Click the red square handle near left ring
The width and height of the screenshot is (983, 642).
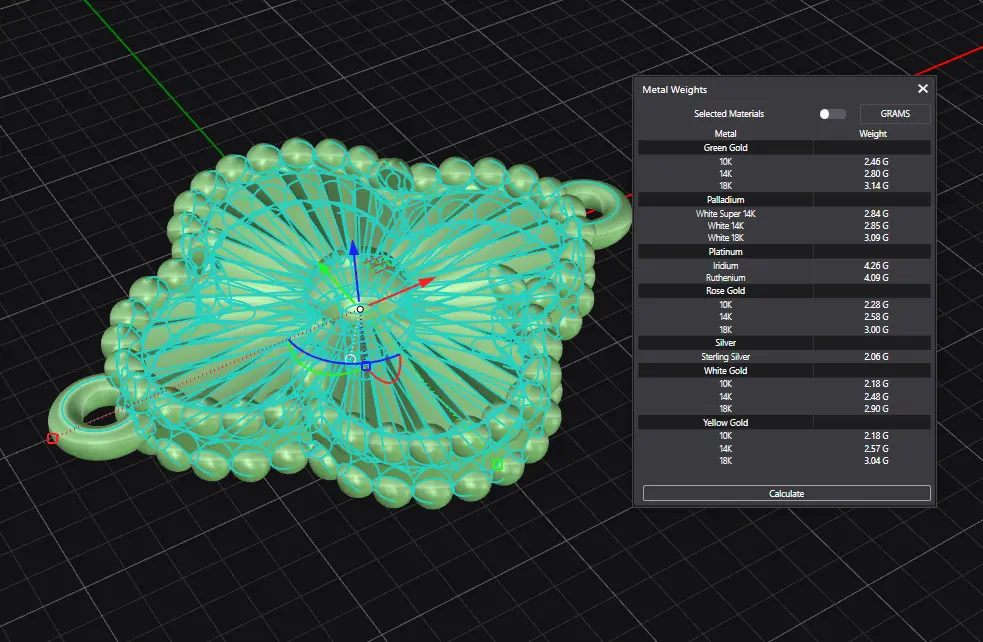coord(53,438)
